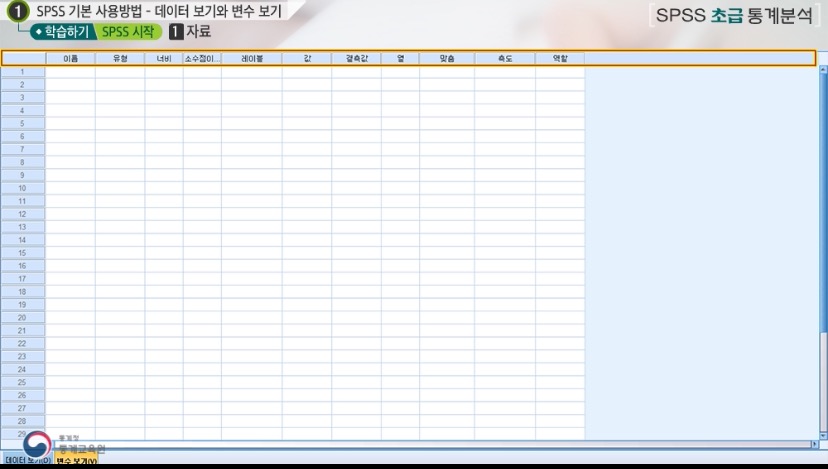Image resolution: width=828 pixels, height=469 pixels.
Task: Click the 레이블 cell in row 1
Action: 252,71
